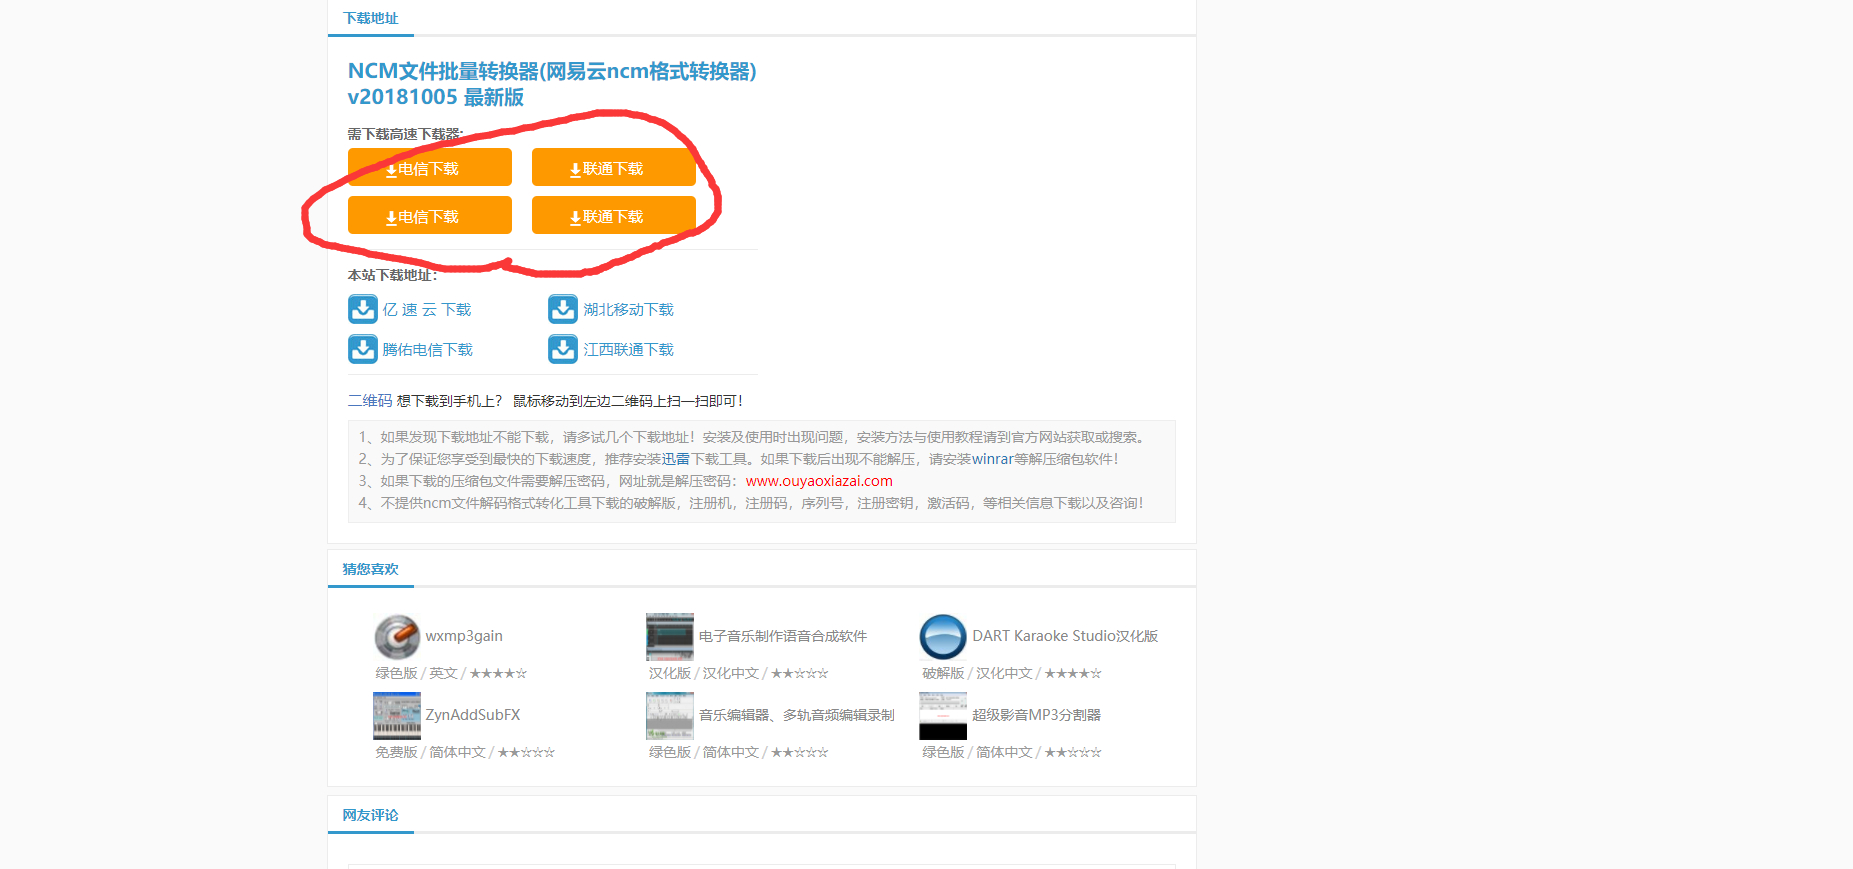Open the ZynAddSubFX title link
This screenshot has height=869, width=1853.
tap(473, 715)
